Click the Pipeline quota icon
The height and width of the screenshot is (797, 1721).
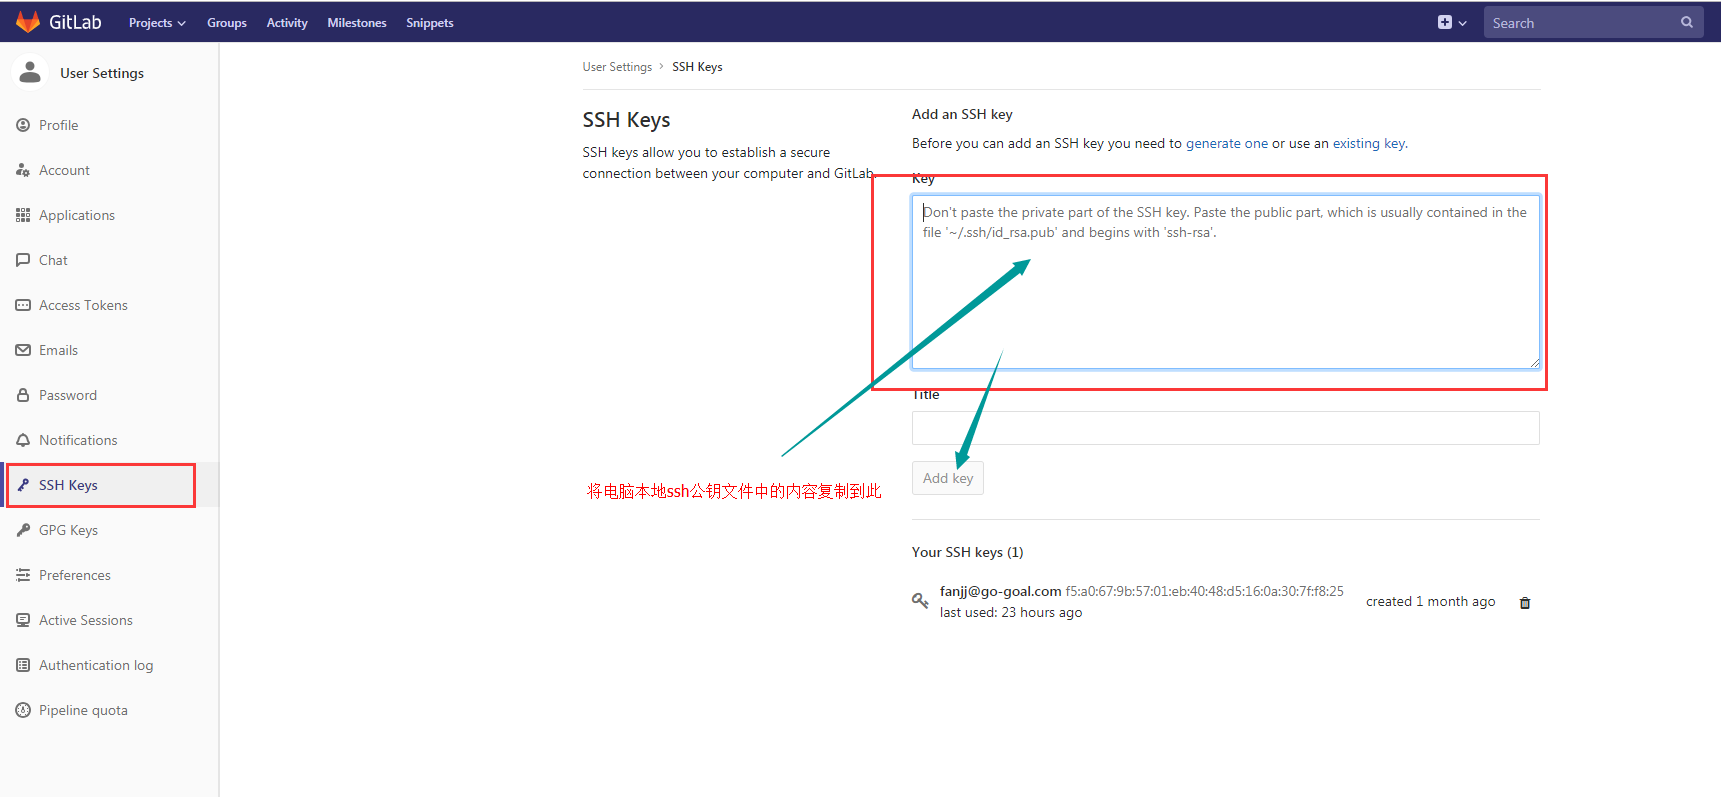(23, 710)
